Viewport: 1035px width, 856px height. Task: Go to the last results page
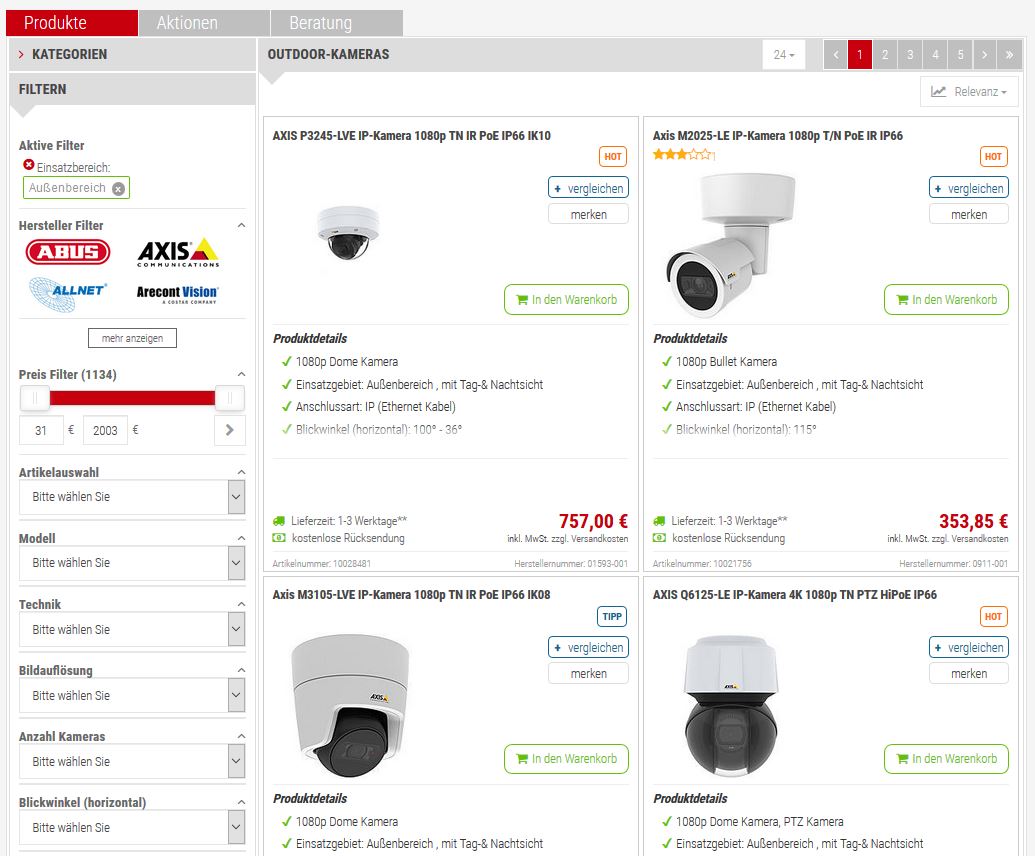click(1009, 55)
